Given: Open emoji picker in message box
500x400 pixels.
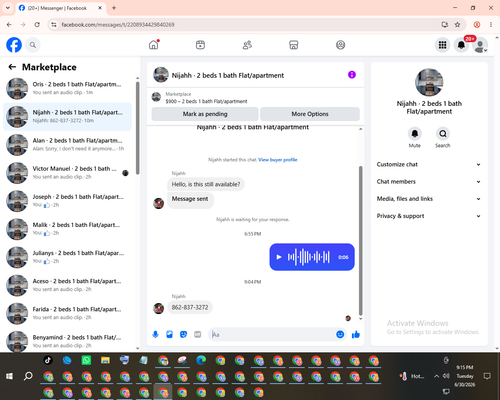Looking at the screenshot, I should click(x=340, y=334).
